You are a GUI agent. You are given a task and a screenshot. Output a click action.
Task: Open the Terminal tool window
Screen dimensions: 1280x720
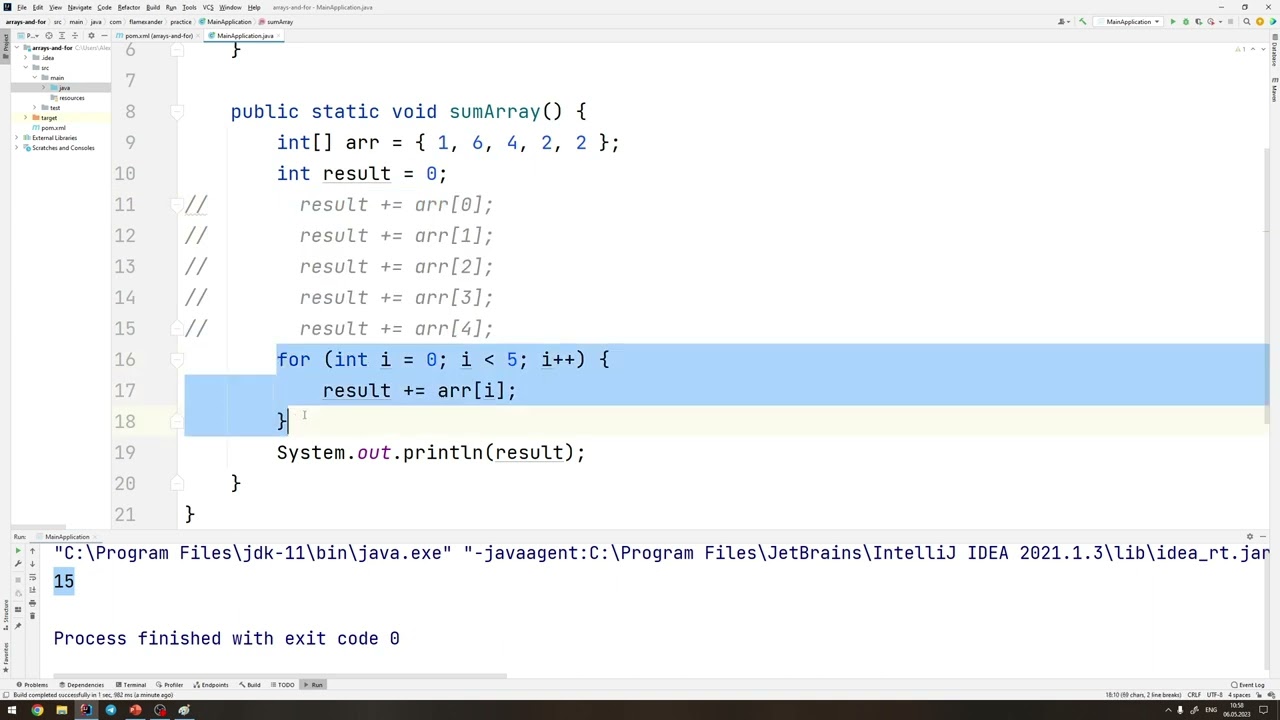pos(131,685)
